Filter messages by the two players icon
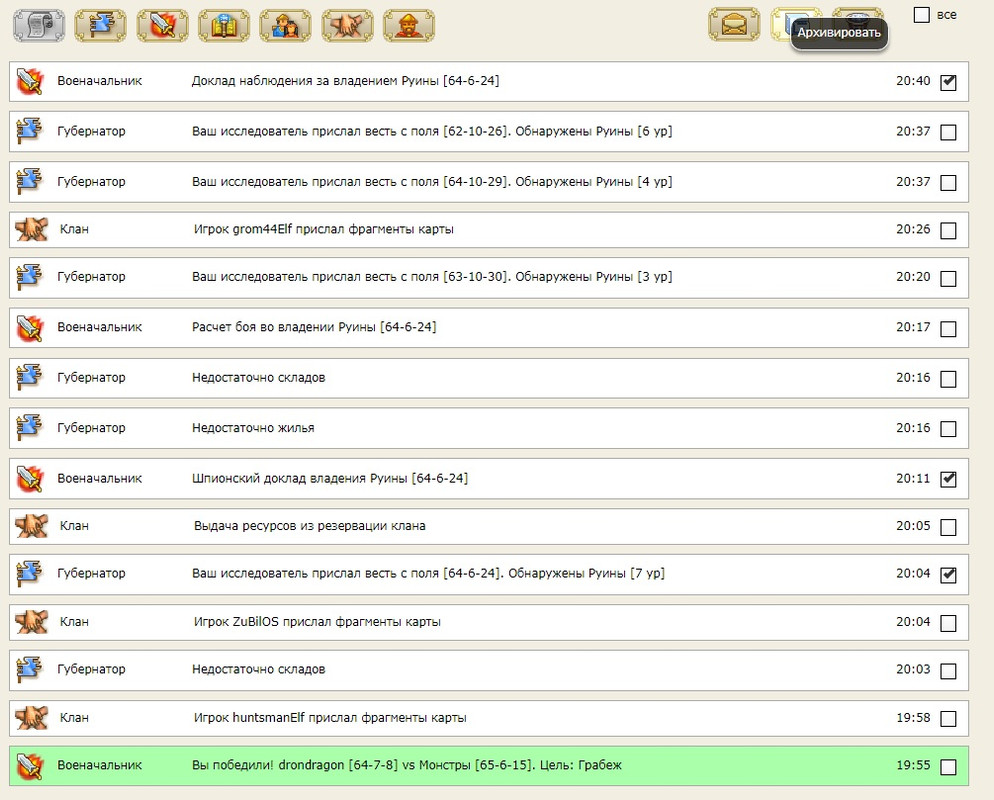Viewport: 994px width, 800px height. 285,25
